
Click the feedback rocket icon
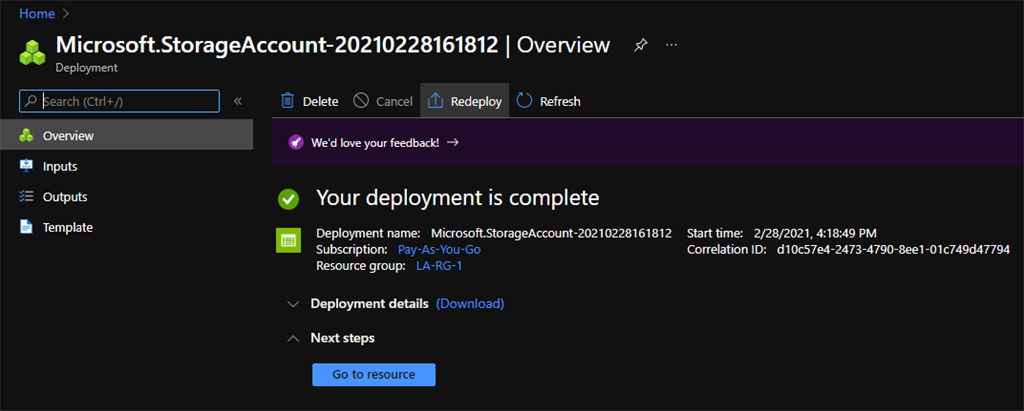(x=296, y=143)
